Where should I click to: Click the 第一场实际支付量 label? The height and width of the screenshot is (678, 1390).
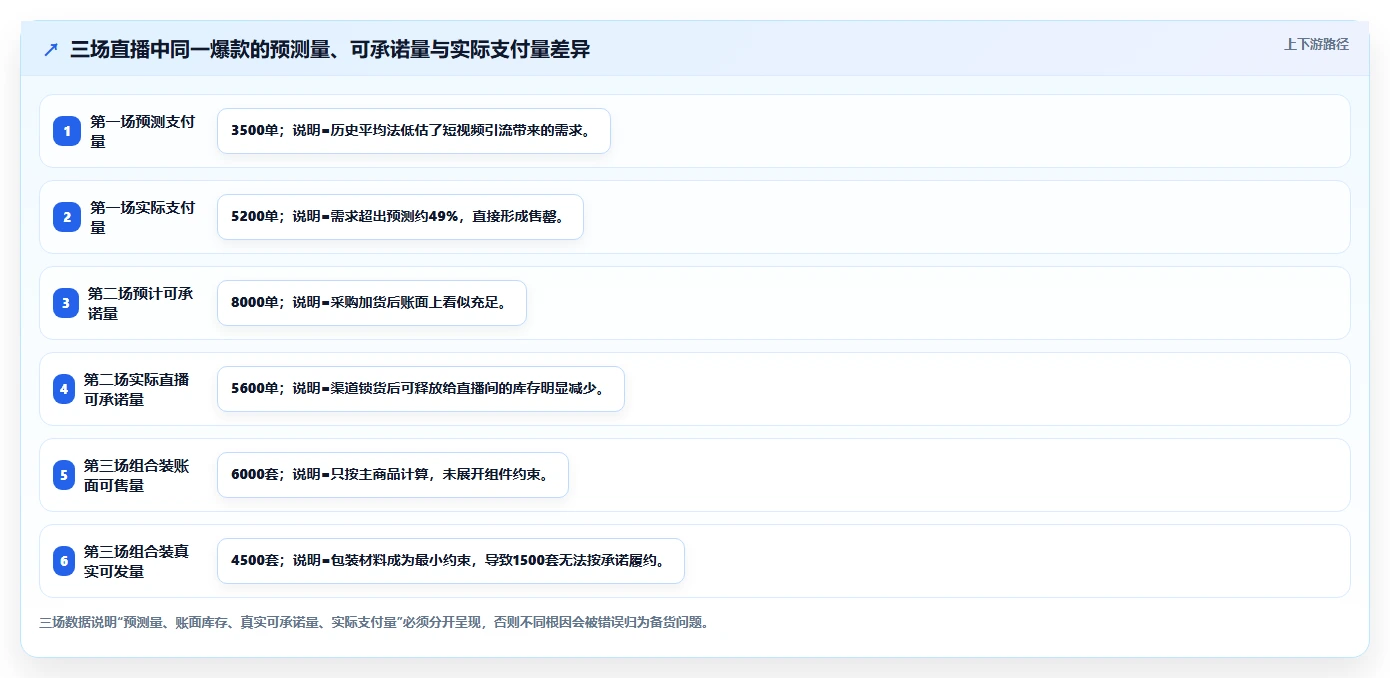coord(142,217)
